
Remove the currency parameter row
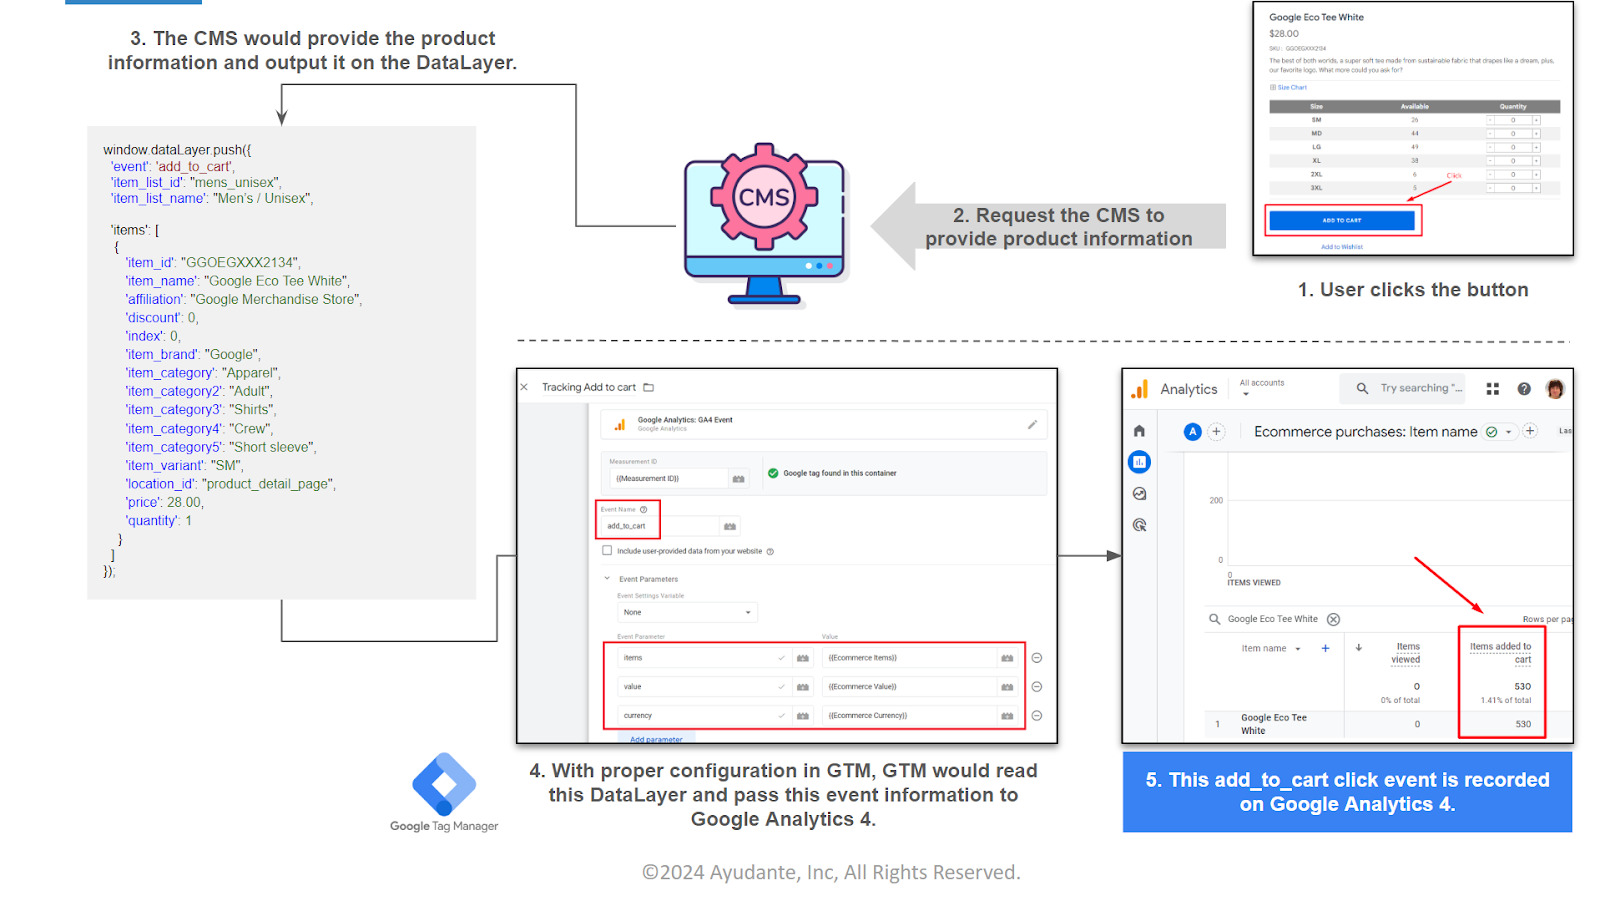click(1037, 716)
